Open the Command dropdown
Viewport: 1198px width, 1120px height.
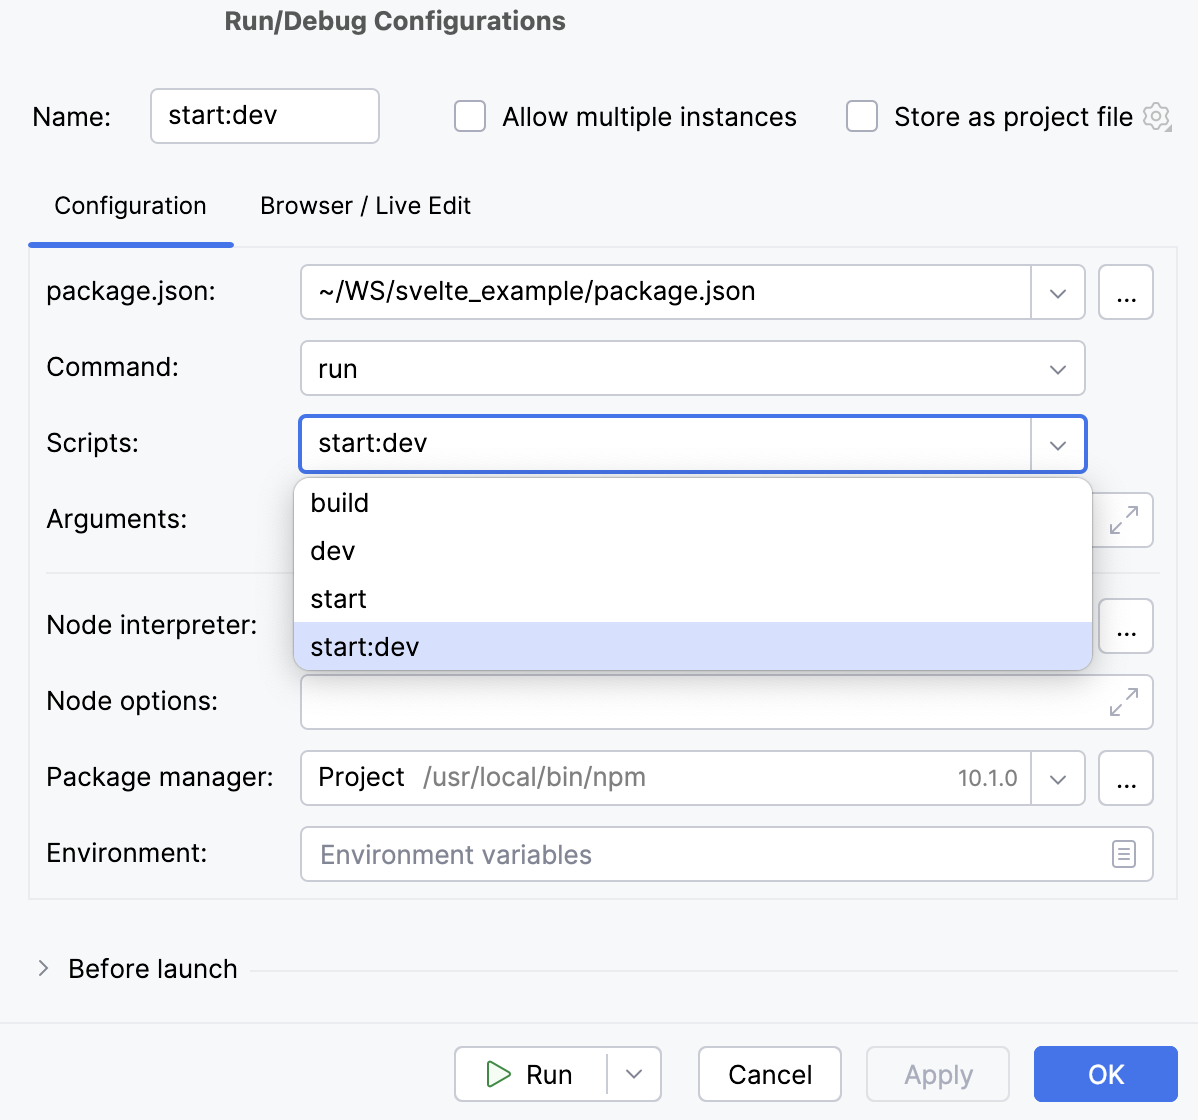point(1057,368)
